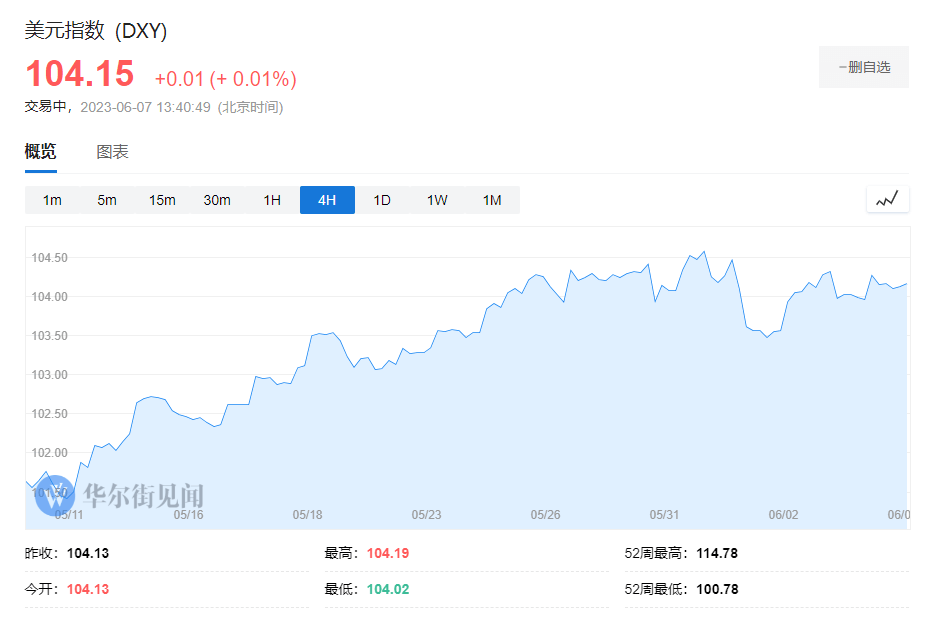This screenshot has height=626, width=932.
Task: Switch to the 概览 tab
Action: [x=41, y=152]
